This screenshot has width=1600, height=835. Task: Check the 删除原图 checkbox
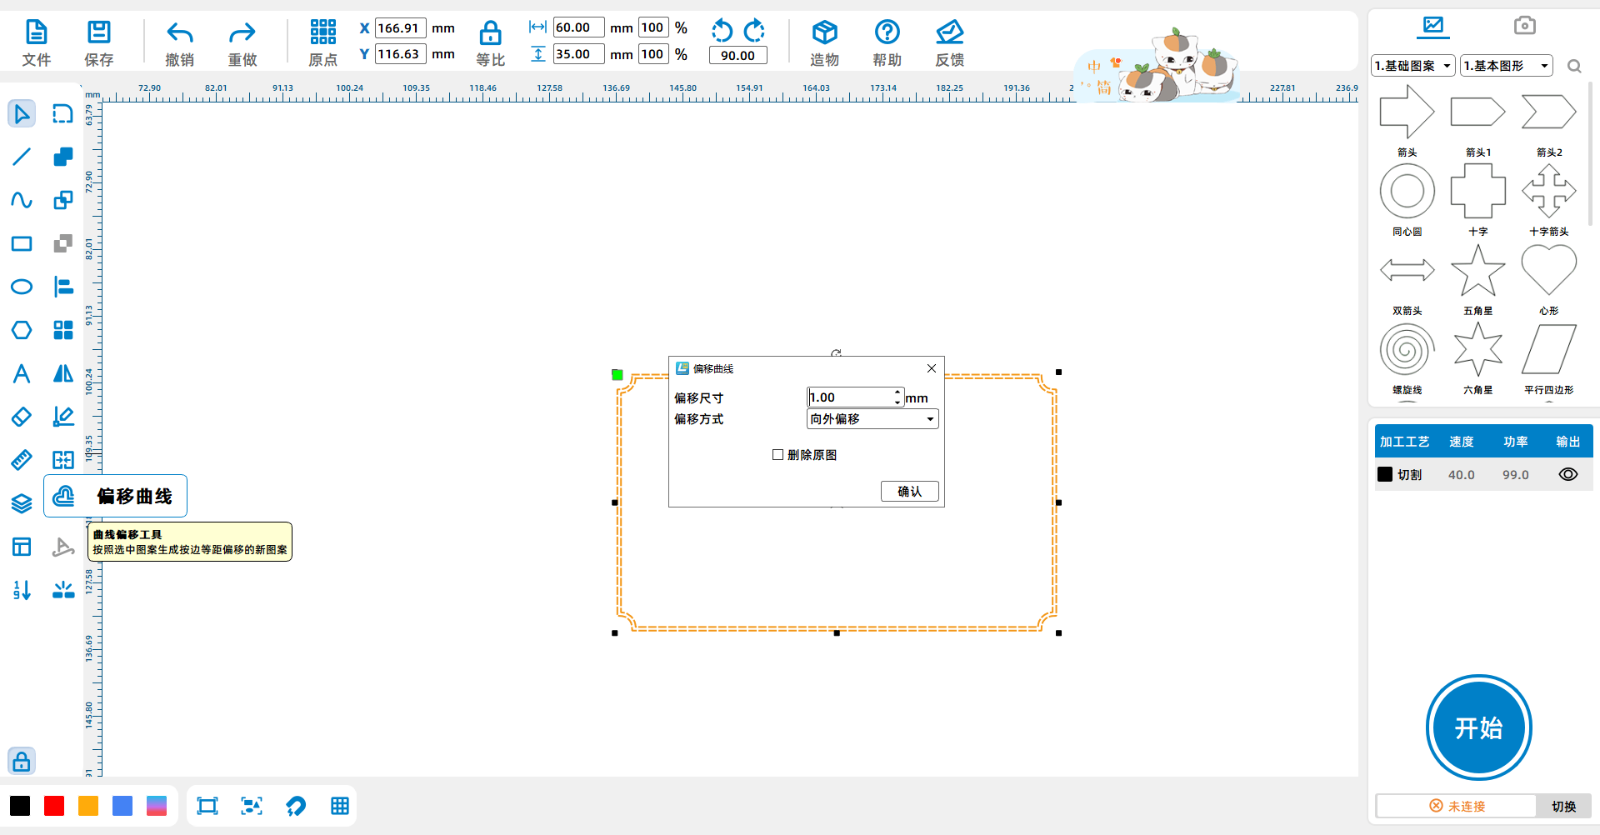pyautogui.click(x=778, y=455)
